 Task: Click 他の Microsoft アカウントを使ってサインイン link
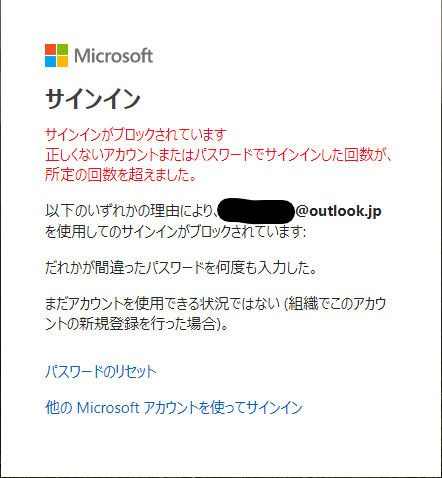[x=174, y=407]
